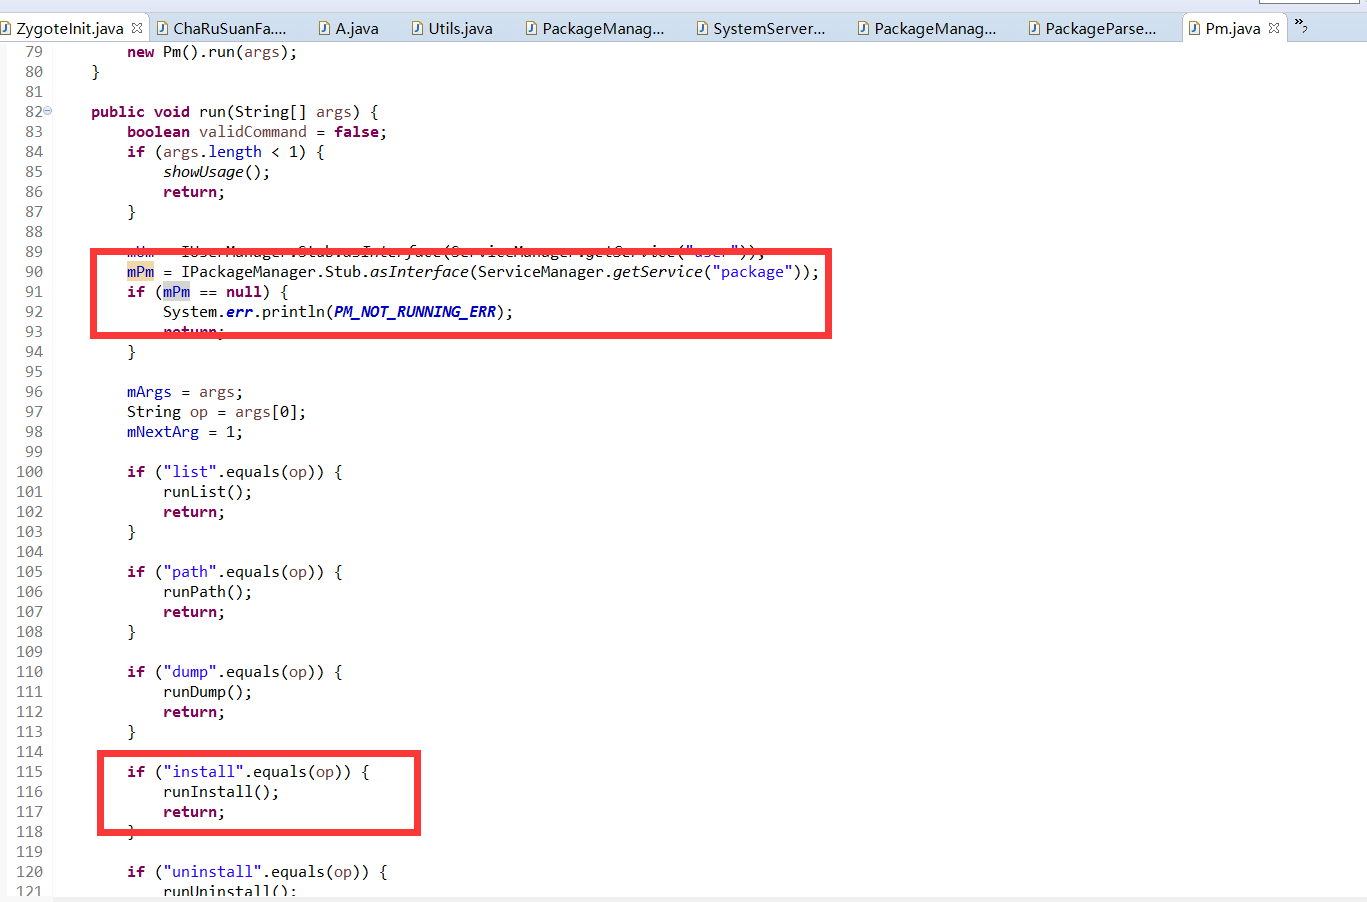The image size is (1367, 902).
Task: Click 'PM_NOT_RUNNING_ERR' constant
Action: pos(415,312)
